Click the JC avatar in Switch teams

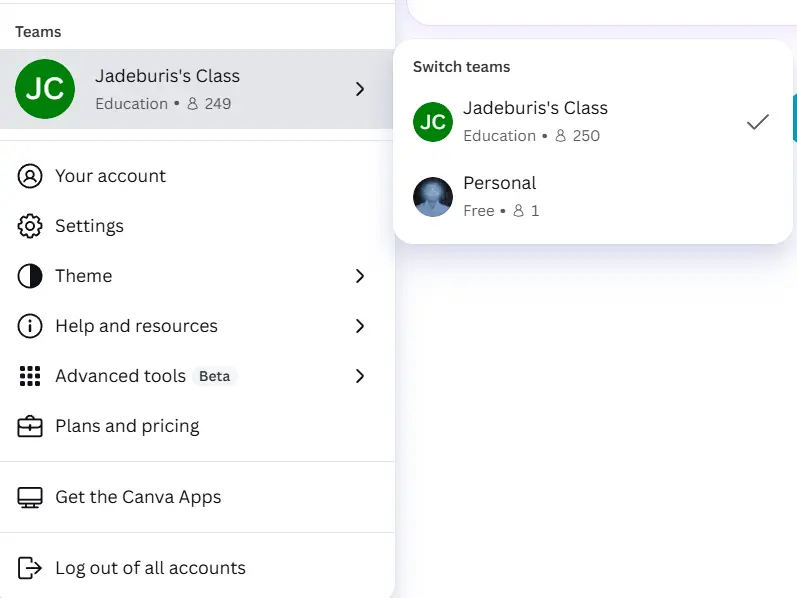(x=433, y=122)
